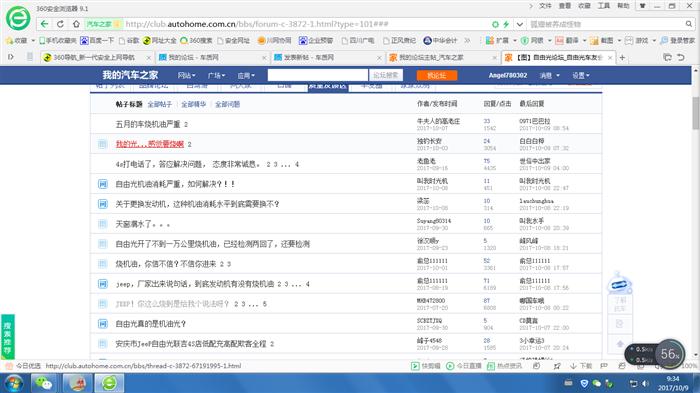Screen dimensions: 700x393
Task: Open the 设置 settings dropdown
Action: tap(581, 75)
